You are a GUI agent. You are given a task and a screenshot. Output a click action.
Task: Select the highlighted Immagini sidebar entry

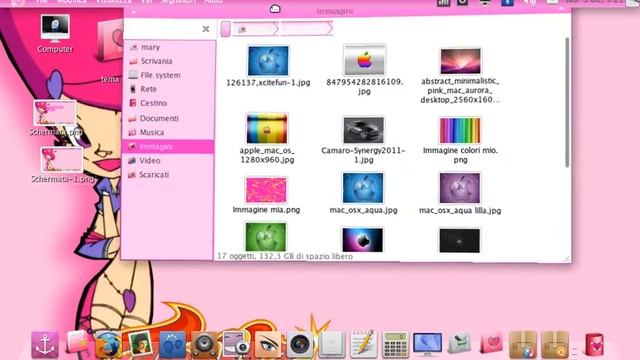(x=168, y=147)
